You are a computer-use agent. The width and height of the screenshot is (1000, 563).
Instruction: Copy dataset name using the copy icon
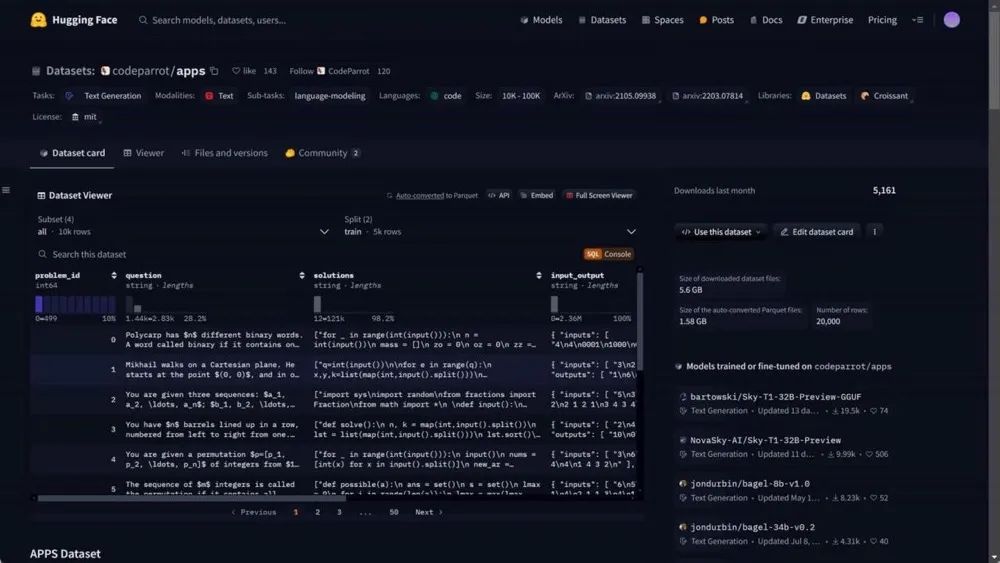[214, 71]
